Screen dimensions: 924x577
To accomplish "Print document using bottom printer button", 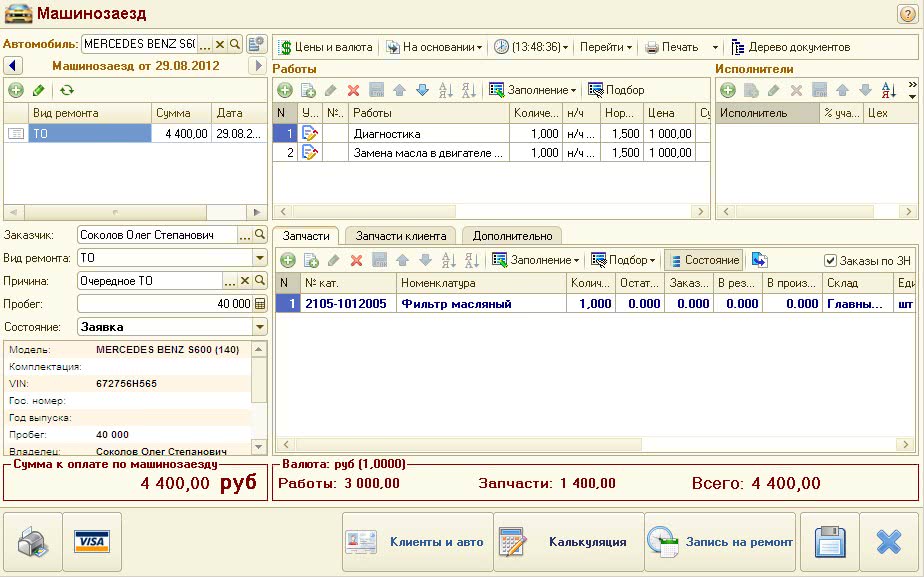I will pyautogui.click(x=32, y=542).
